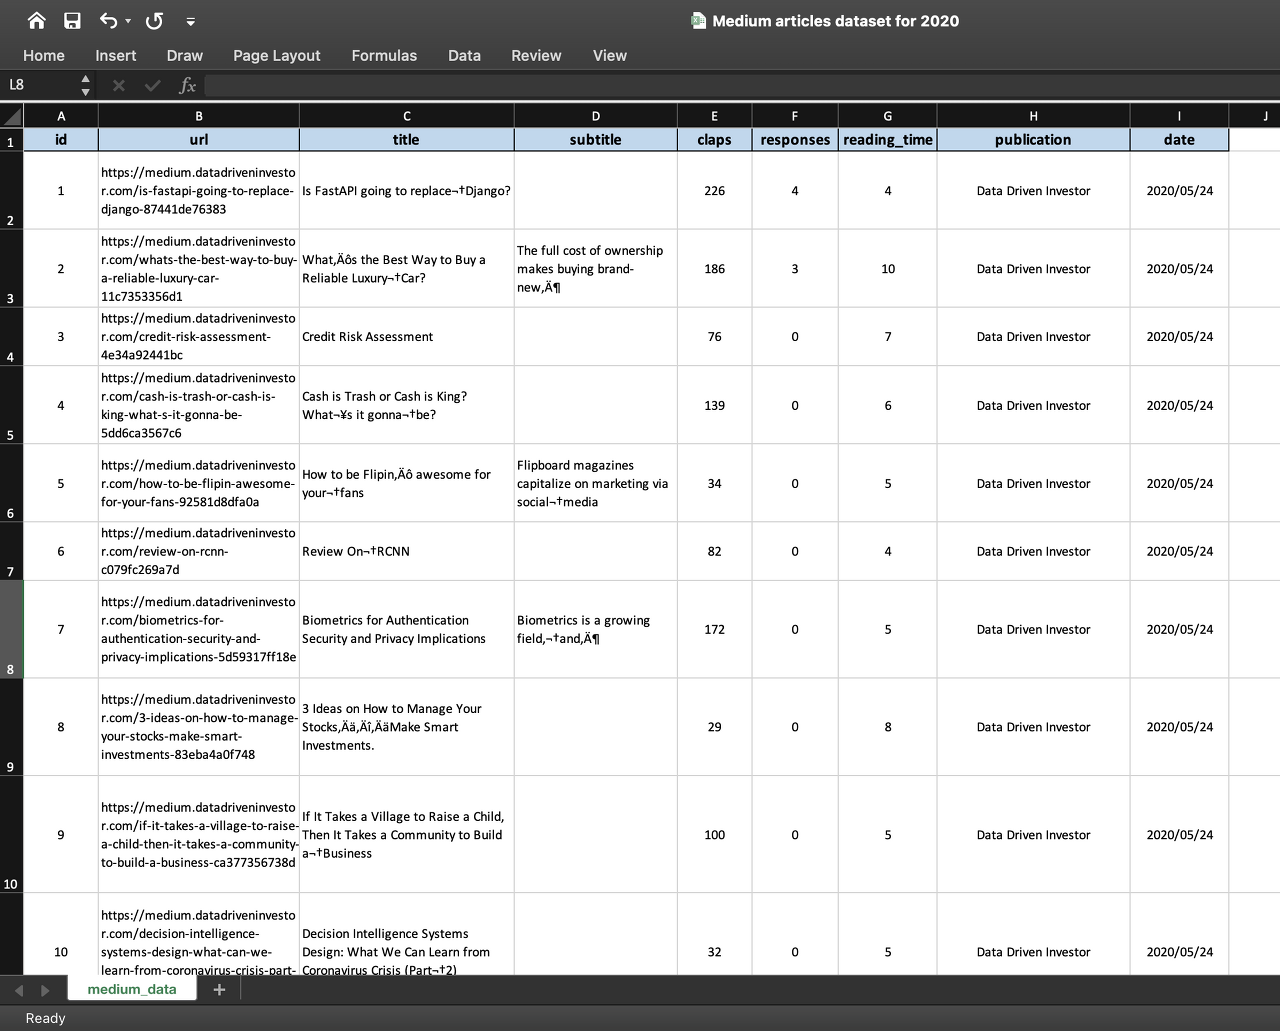Select column F header

click(x=795, y=116)
